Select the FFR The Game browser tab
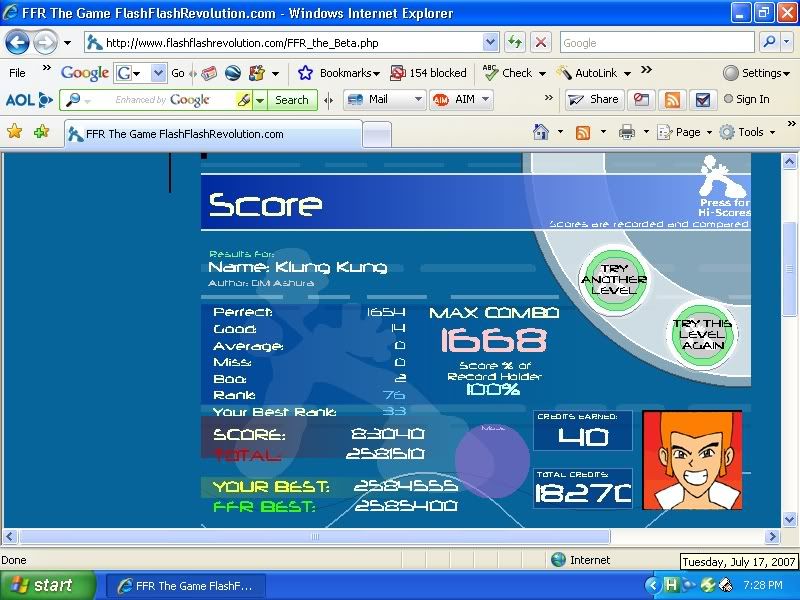800x600 pixels. pos(210,134)
